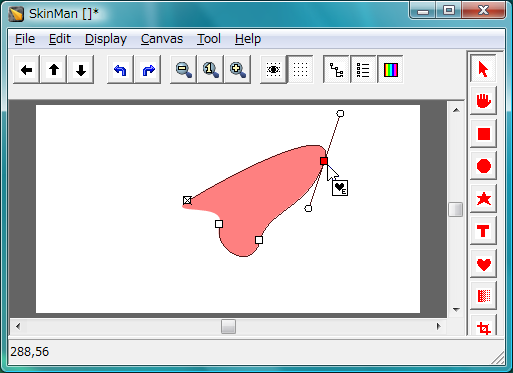Toggle the object tree panel button

tap(336, 70)
